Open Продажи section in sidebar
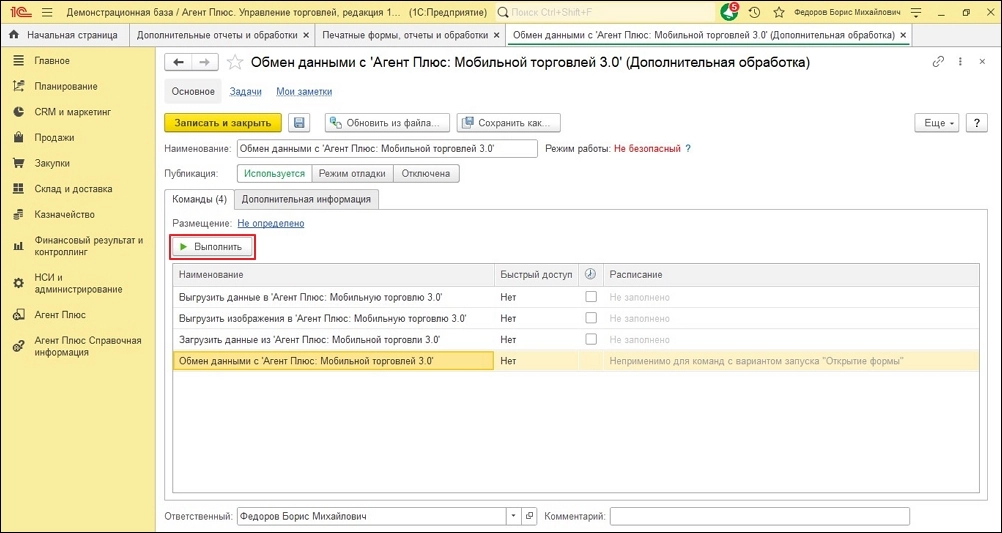 point(54,137)
